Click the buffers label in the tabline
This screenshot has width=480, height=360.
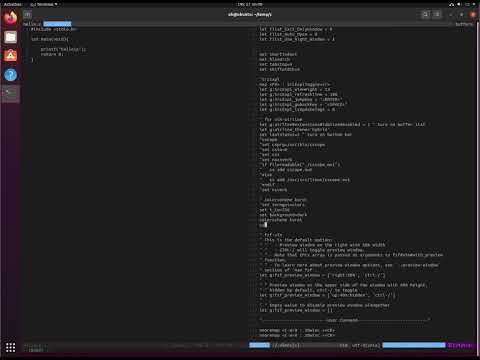464,24
